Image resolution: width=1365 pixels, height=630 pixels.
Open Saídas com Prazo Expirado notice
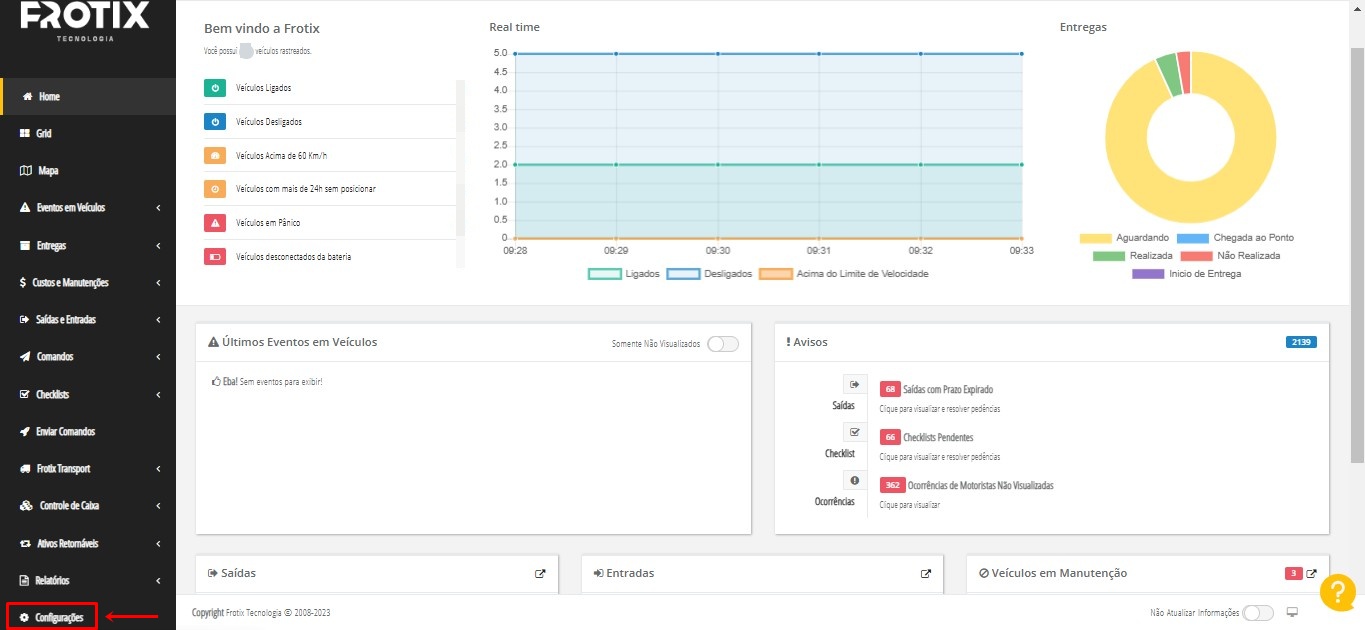tap(947, 390)
